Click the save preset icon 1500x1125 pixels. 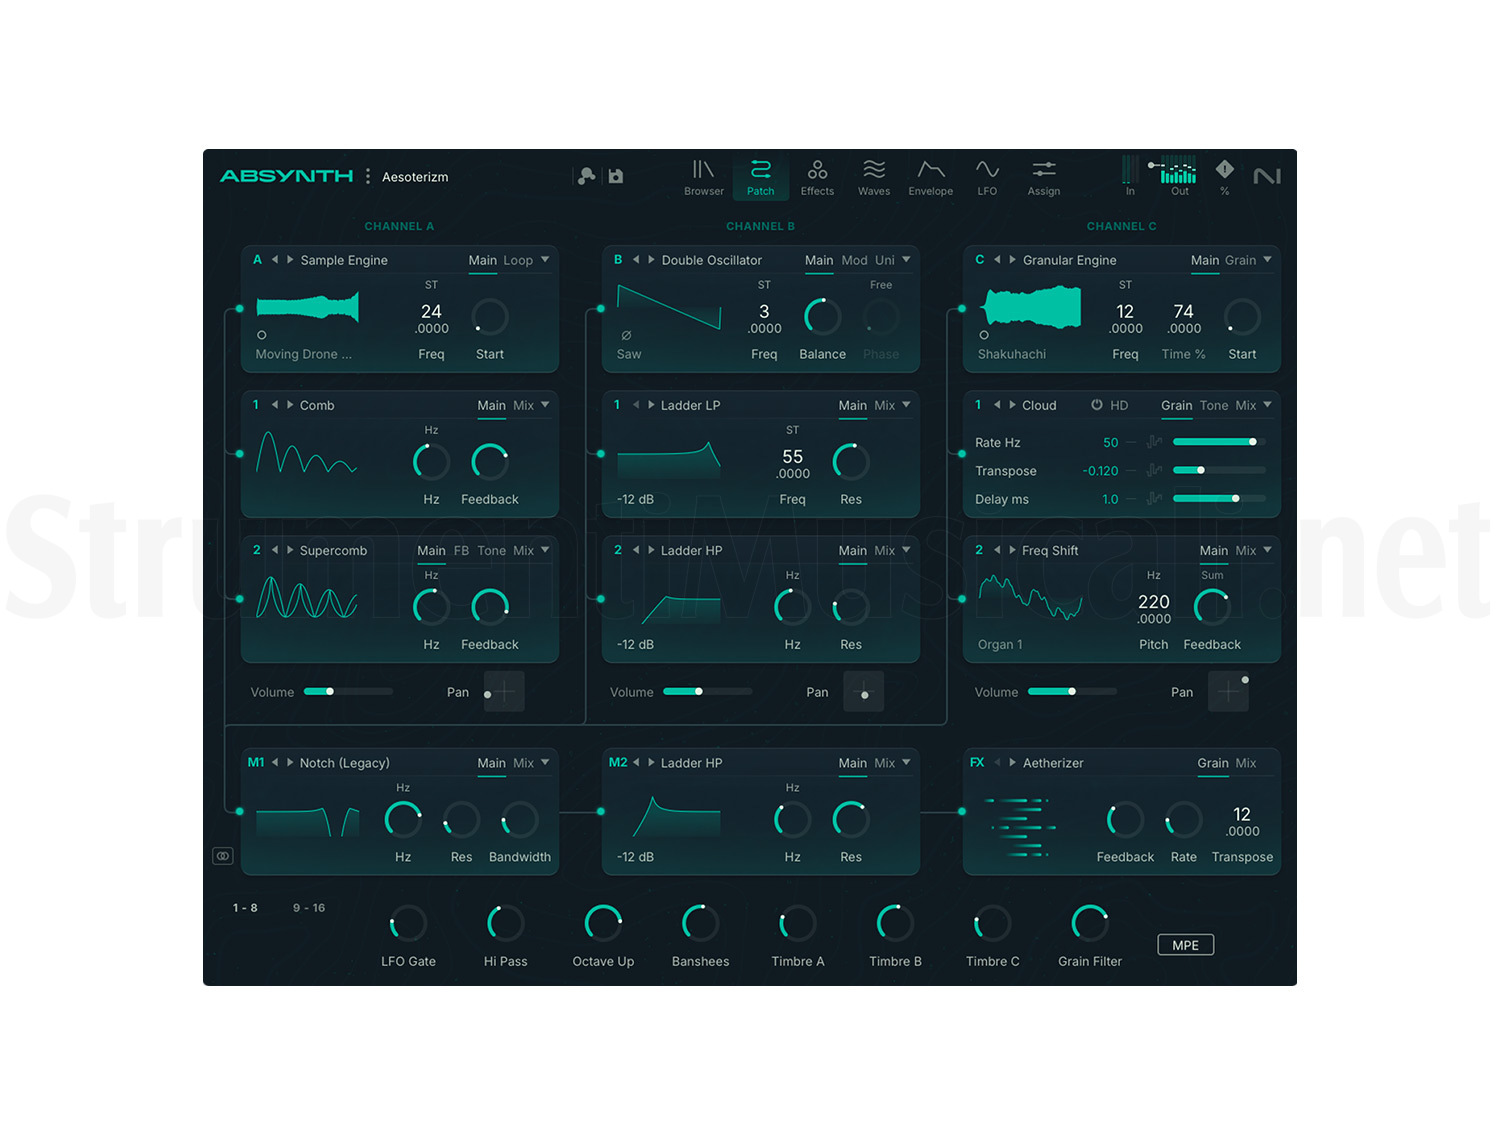[616, 176]
